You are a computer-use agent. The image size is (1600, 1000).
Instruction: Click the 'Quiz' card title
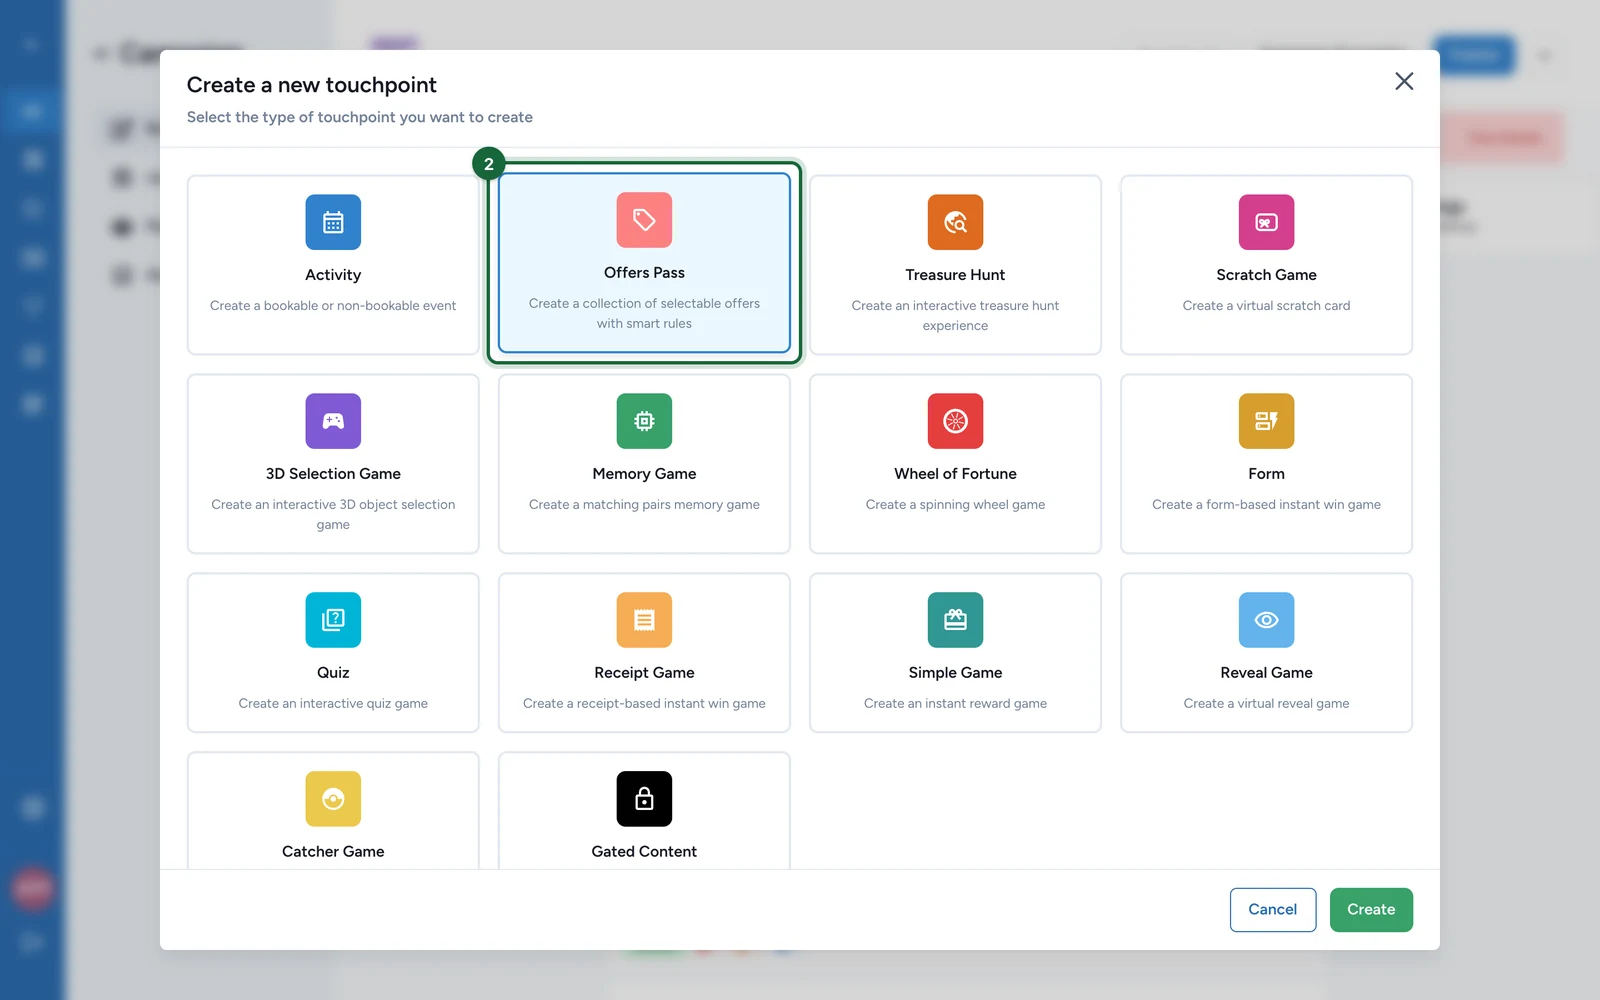[333, 673]
